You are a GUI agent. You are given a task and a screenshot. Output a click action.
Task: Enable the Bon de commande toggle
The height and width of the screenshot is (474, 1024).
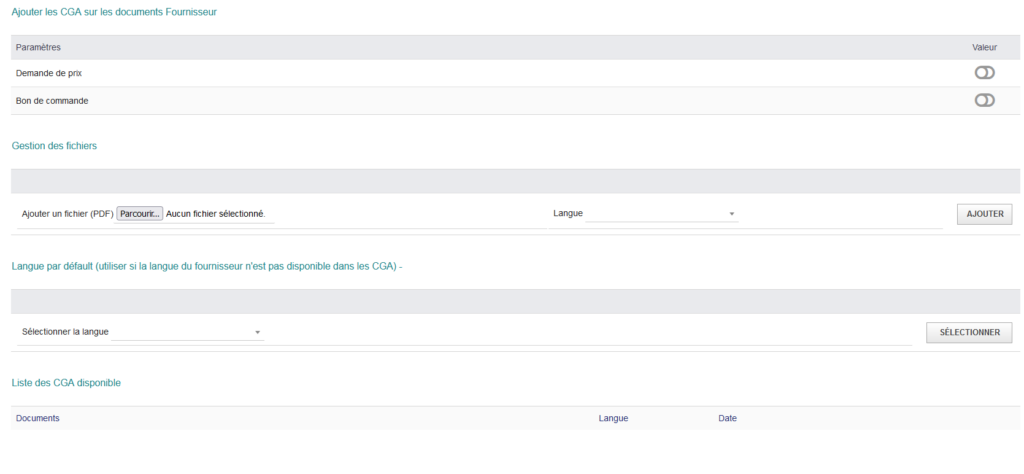coord(984,101)
